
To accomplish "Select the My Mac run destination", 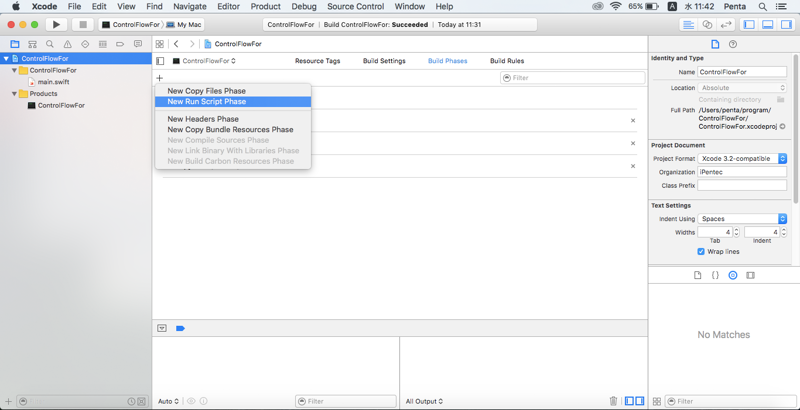I will click(x=184, y=24).
